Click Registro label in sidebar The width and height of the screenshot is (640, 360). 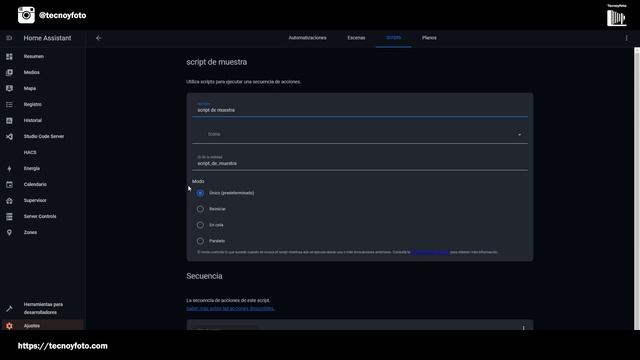click(33, 104)
